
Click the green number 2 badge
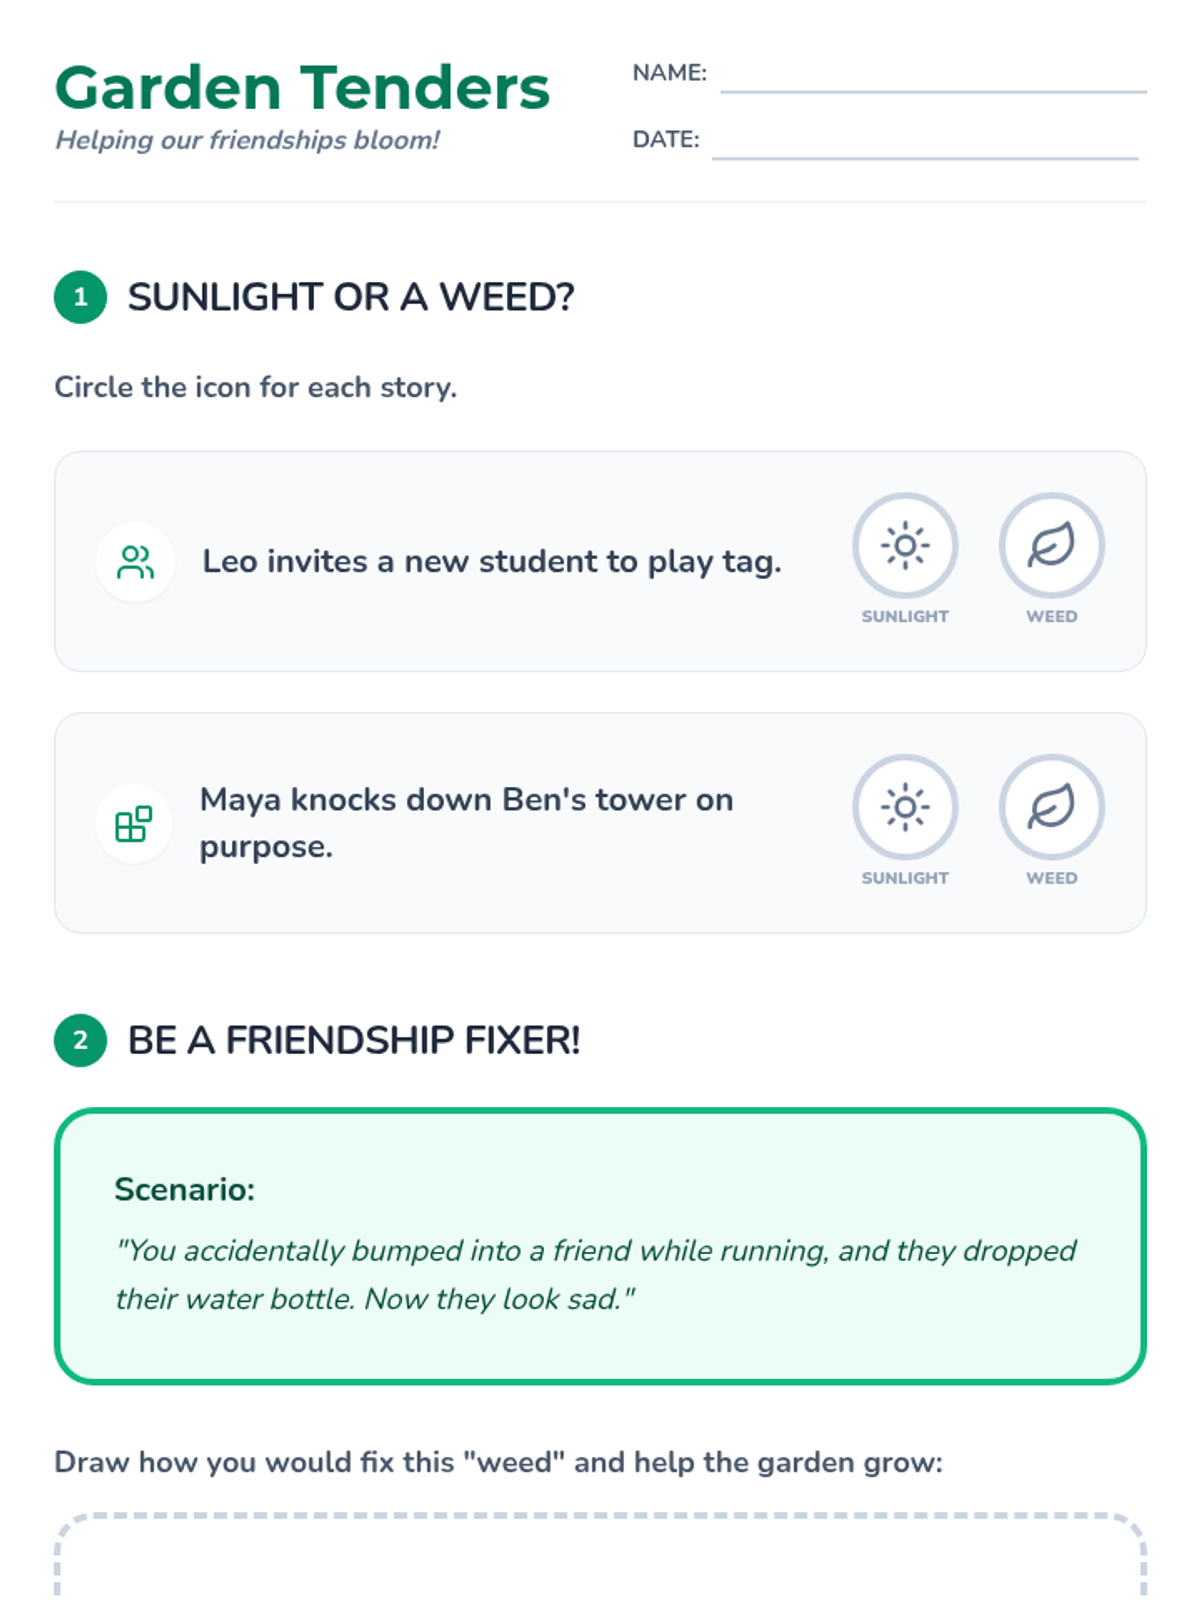pyautogui.click(x=80, y=1040)
